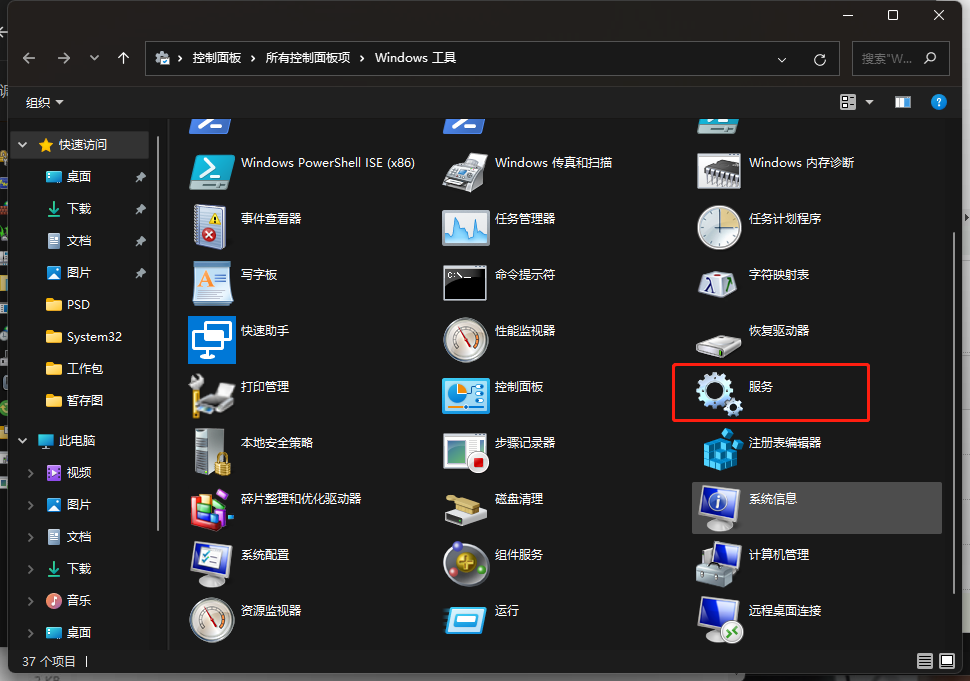This screenshot has height=681, width=970.
Task: Open 远程桌面连接 remote desktop icon
Action: (x=719, y=618)
